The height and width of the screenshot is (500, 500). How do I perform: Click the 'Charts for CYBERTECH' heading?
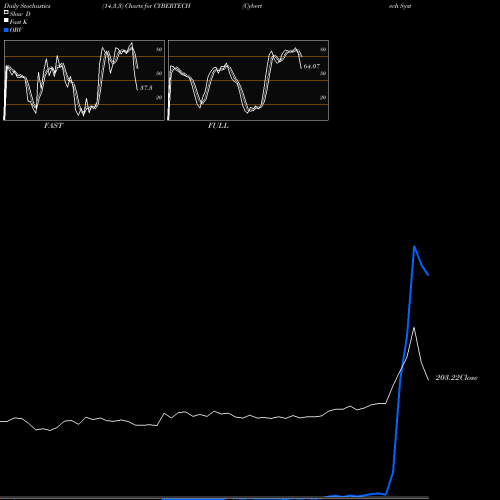[x=157, y=6]
